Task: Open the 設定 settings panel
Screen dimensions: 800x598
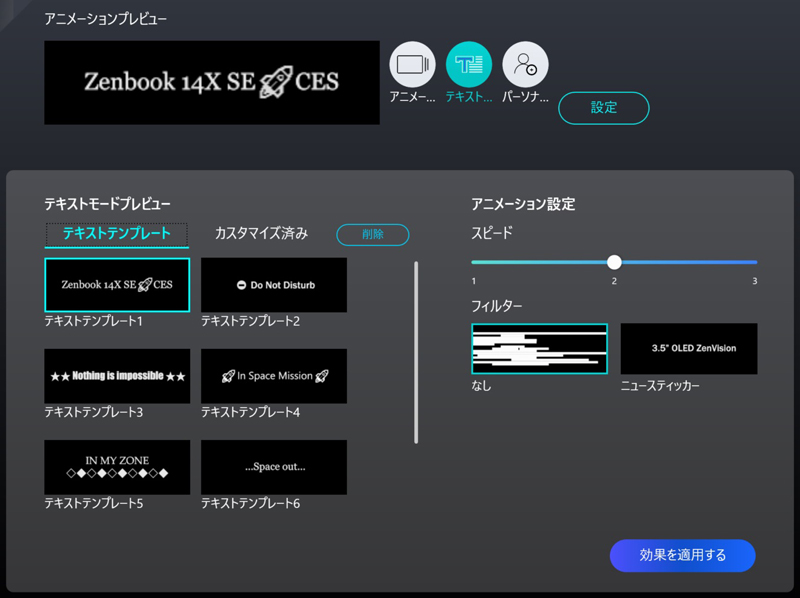Action: (x=604, y=108)
